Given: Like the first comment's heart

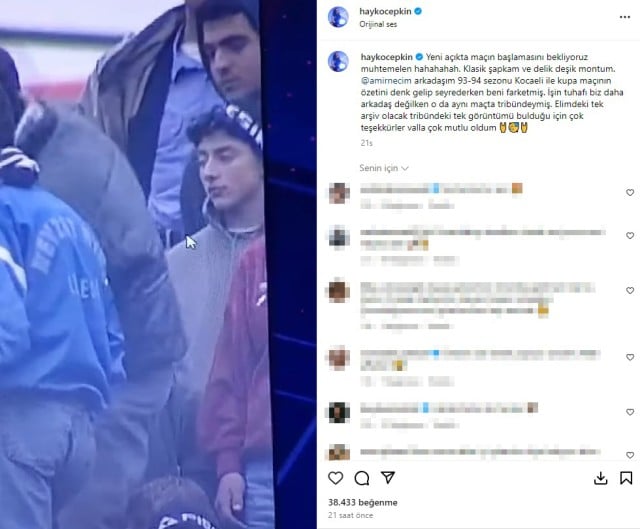Looking at the screenshot, I should click(x=630, y=193).
